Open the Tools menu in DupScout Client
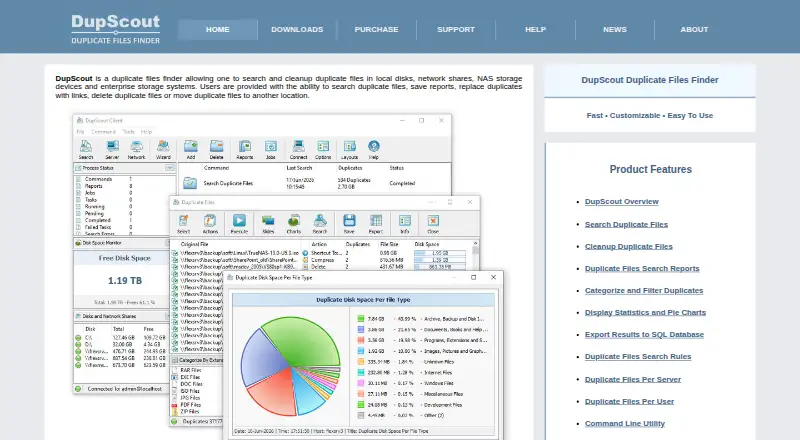Image resolution: width=800 pixels, height=440 pixels. tap(129, 132)
